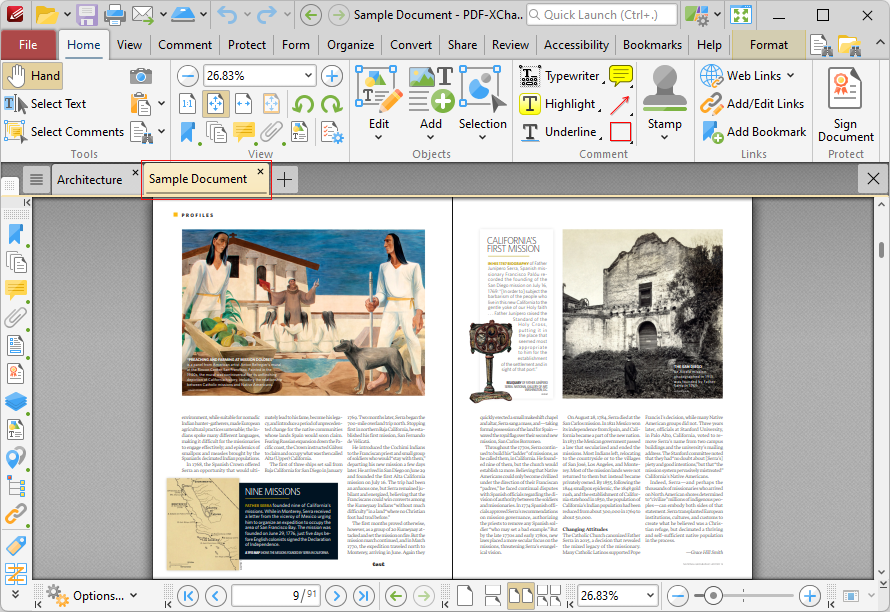The image size is (890, 612).
Task: Click the Email envelope icon
Action: [143, 15]
